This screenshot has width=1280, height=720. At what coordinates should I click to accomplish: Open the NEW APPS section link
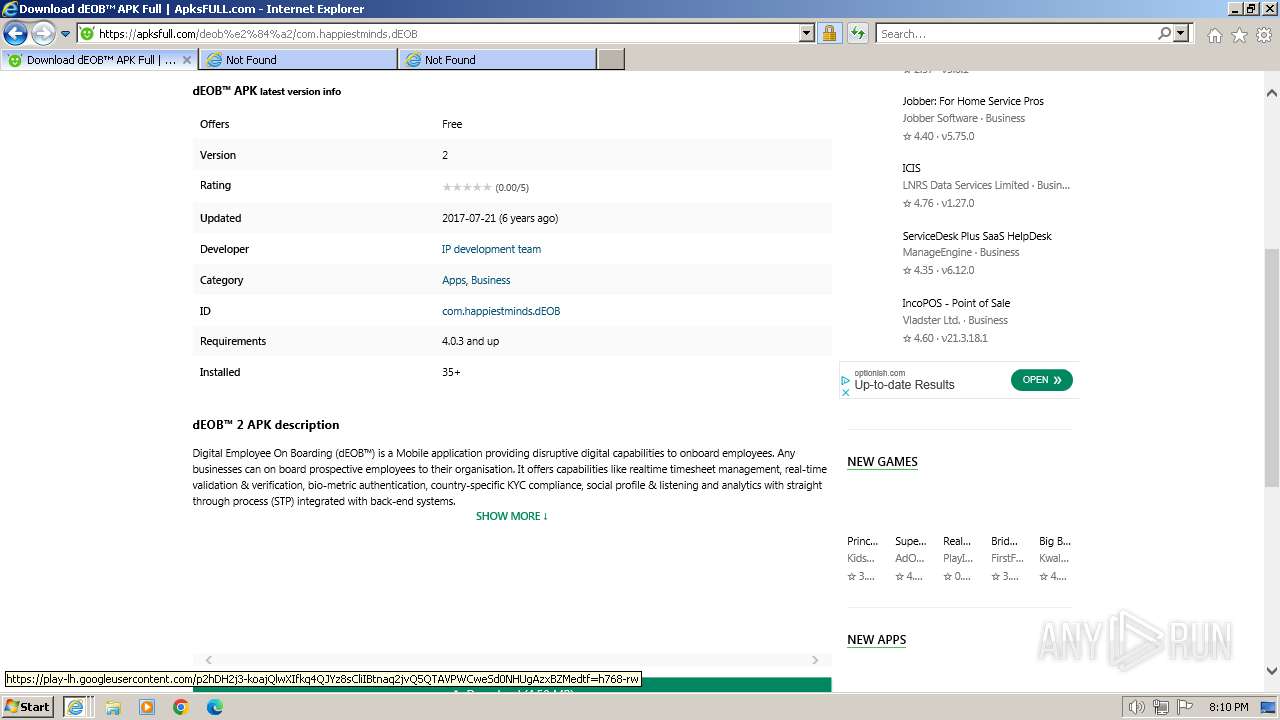(x=876, y=640)
